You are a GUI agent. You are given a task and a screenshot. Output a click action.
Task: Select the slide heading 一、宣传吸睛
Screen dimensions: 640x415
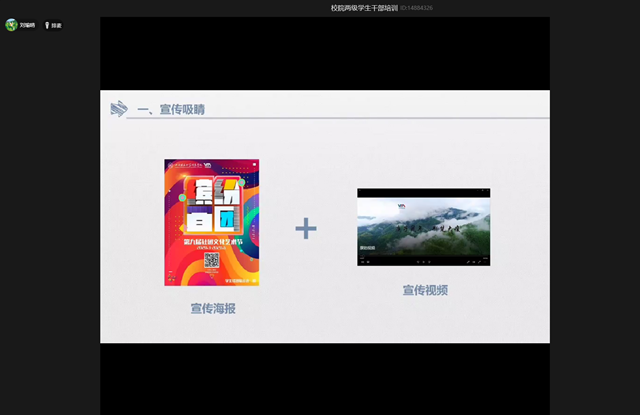[175, 108]
